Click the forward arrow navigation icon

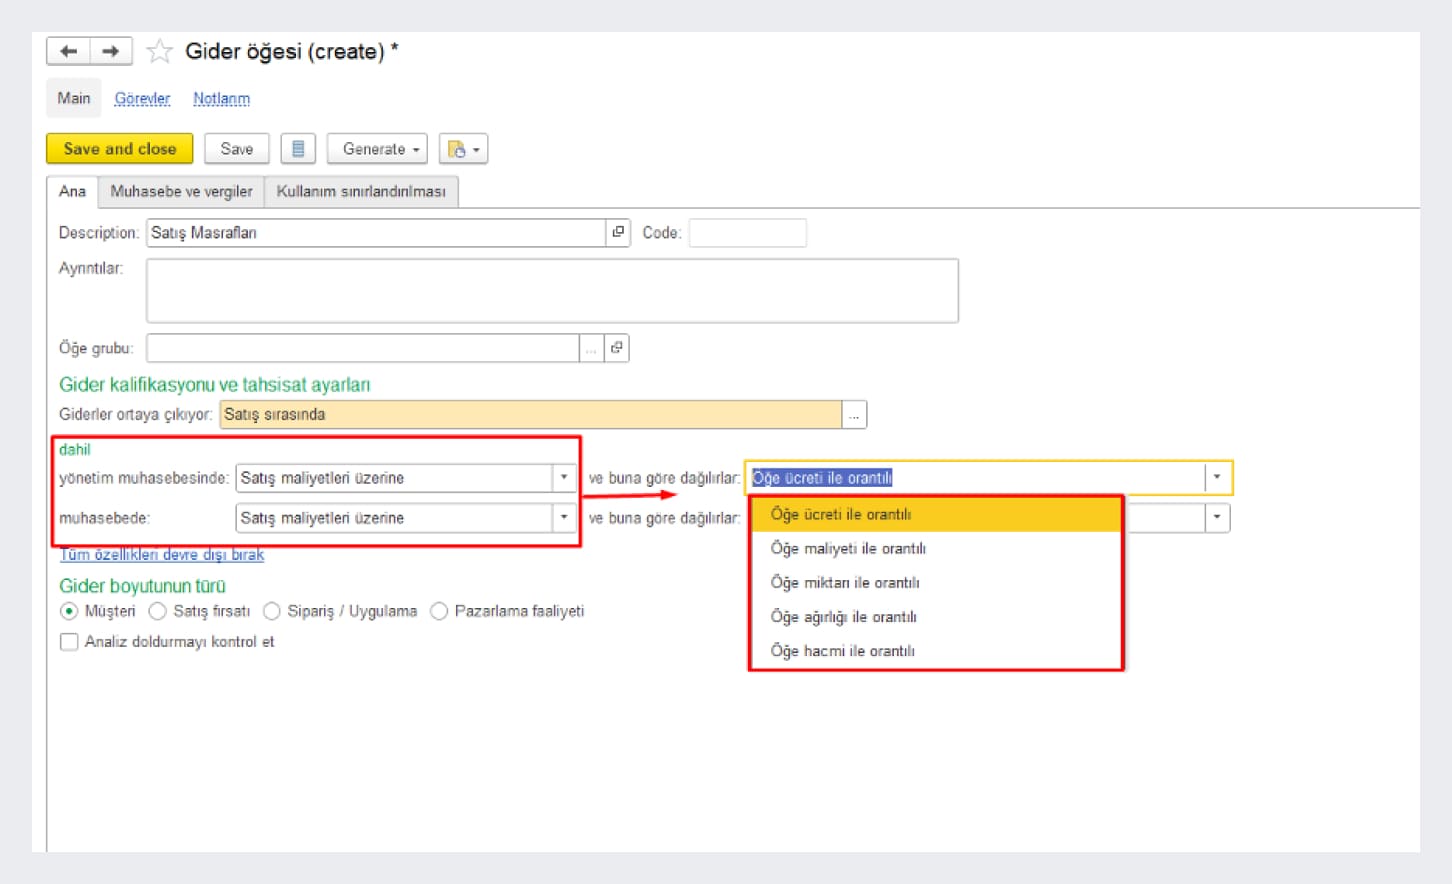(x=111, y=51)
